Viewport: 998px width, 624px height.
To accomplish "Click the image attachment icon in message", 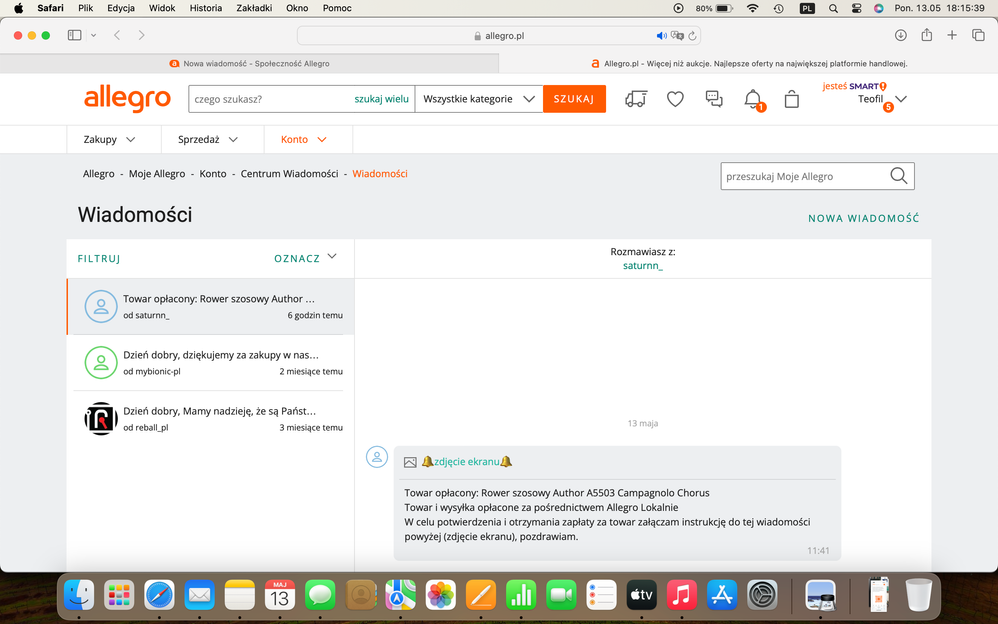I will point(411,462).
